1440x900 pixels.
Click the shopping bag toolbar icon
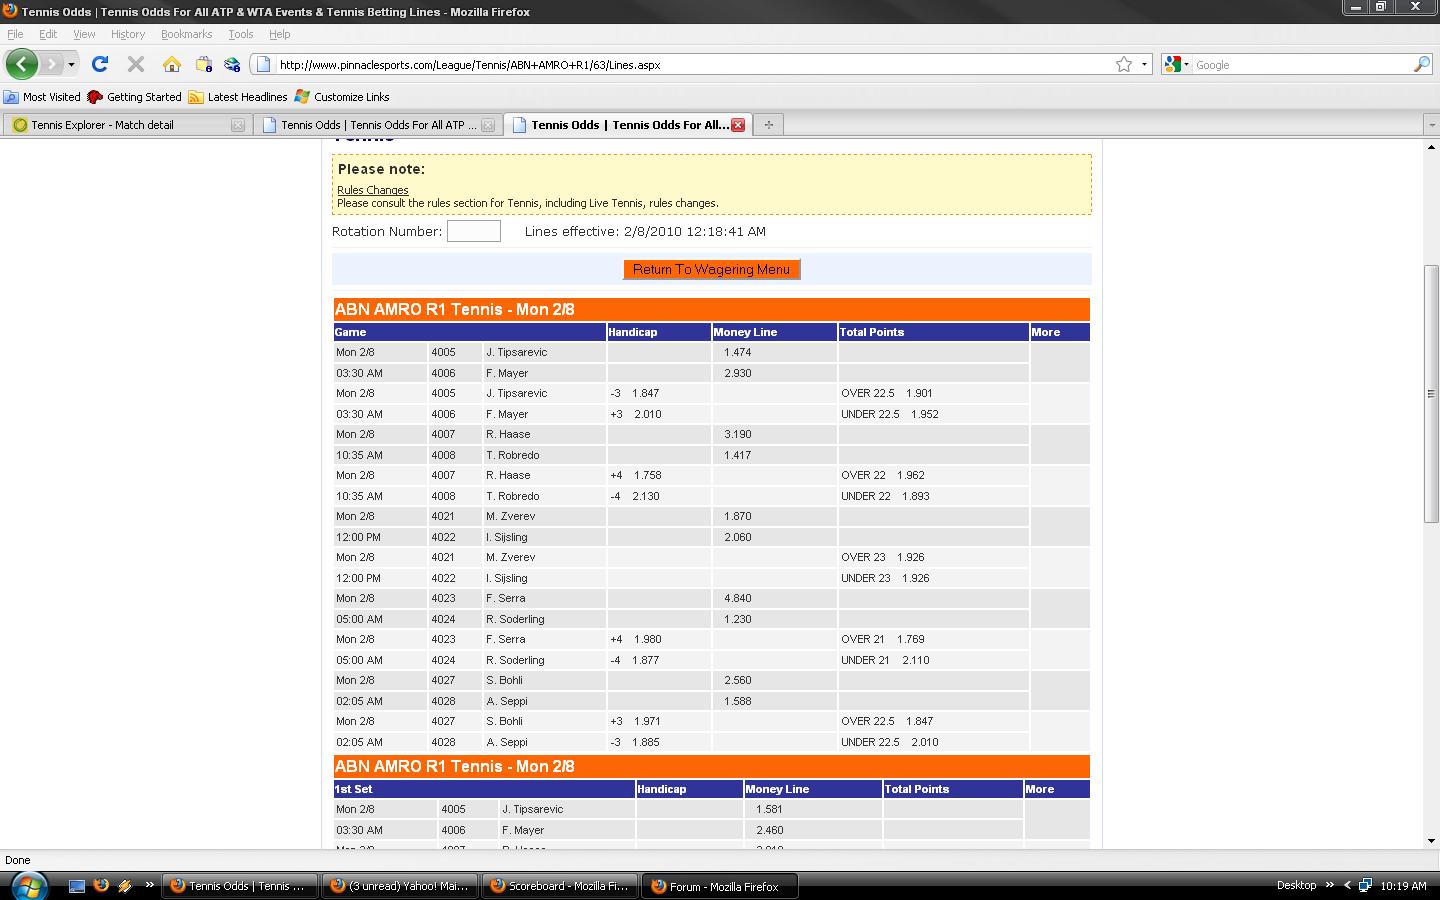click(203, 64)
